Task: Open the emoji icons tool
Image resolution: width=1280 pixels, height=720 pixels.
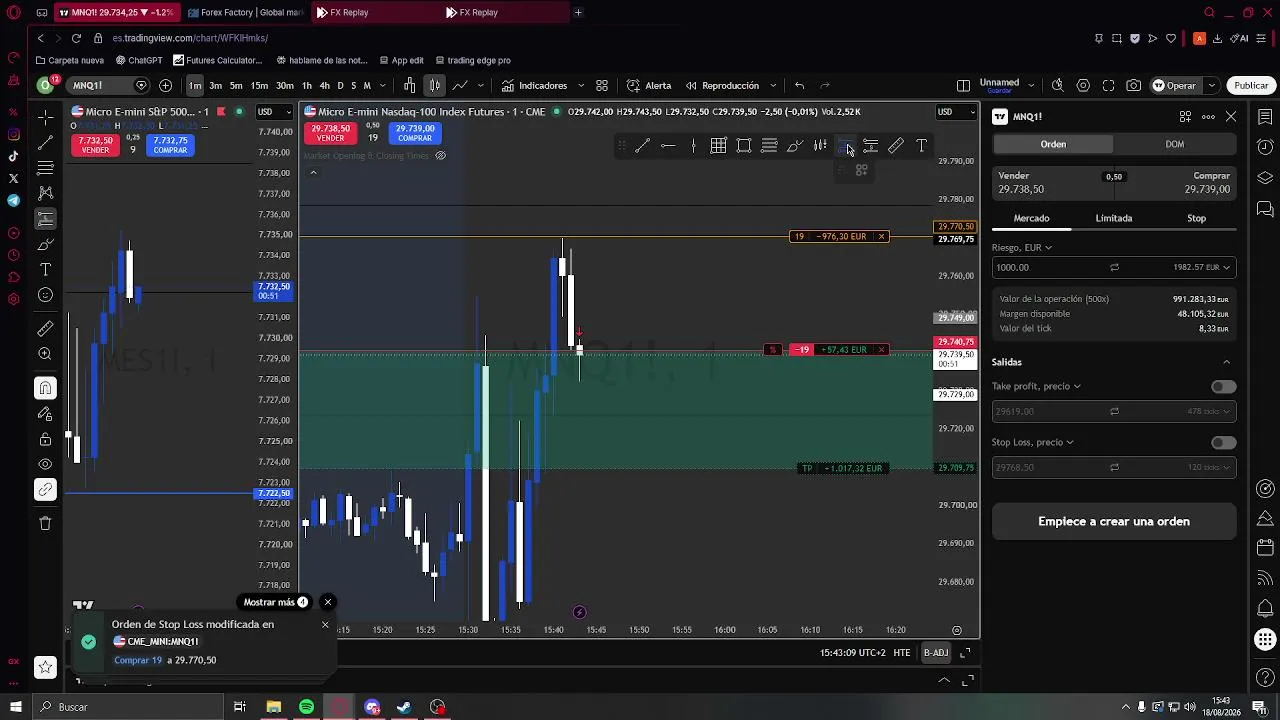Action: 45,295
